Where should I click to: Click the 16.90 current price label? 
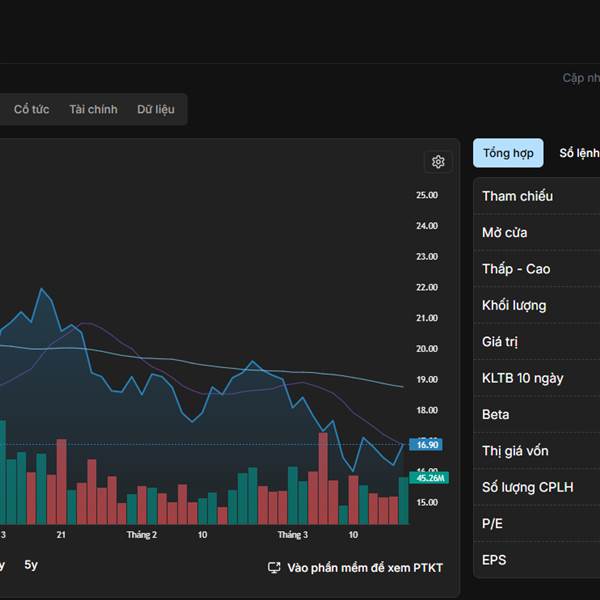pyautogui.click(x=427, y=444)
